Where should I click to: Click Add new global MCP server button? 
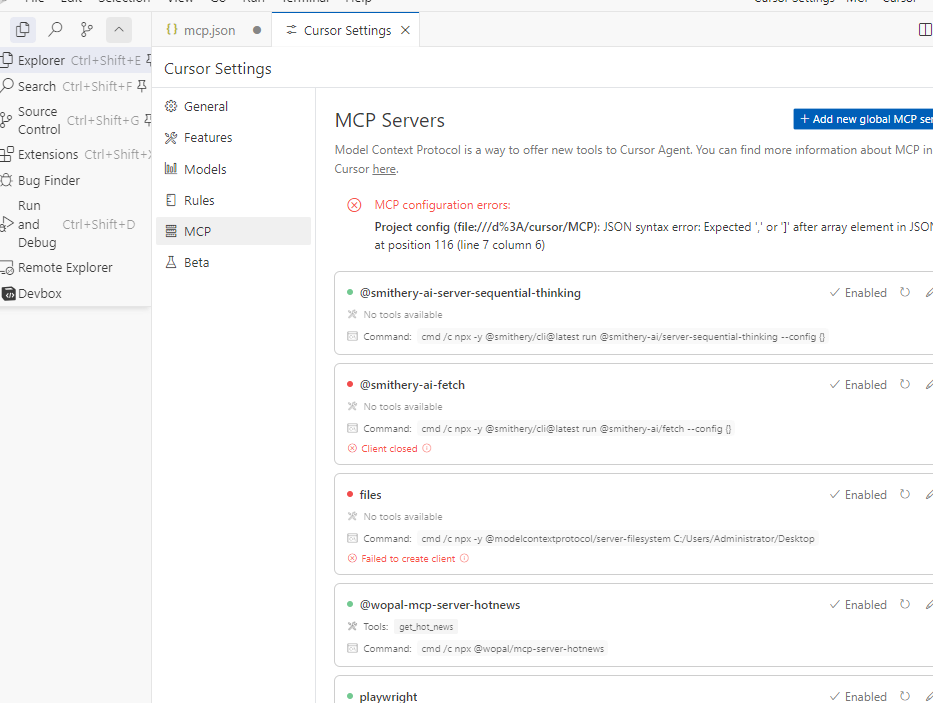coord(863,119)
